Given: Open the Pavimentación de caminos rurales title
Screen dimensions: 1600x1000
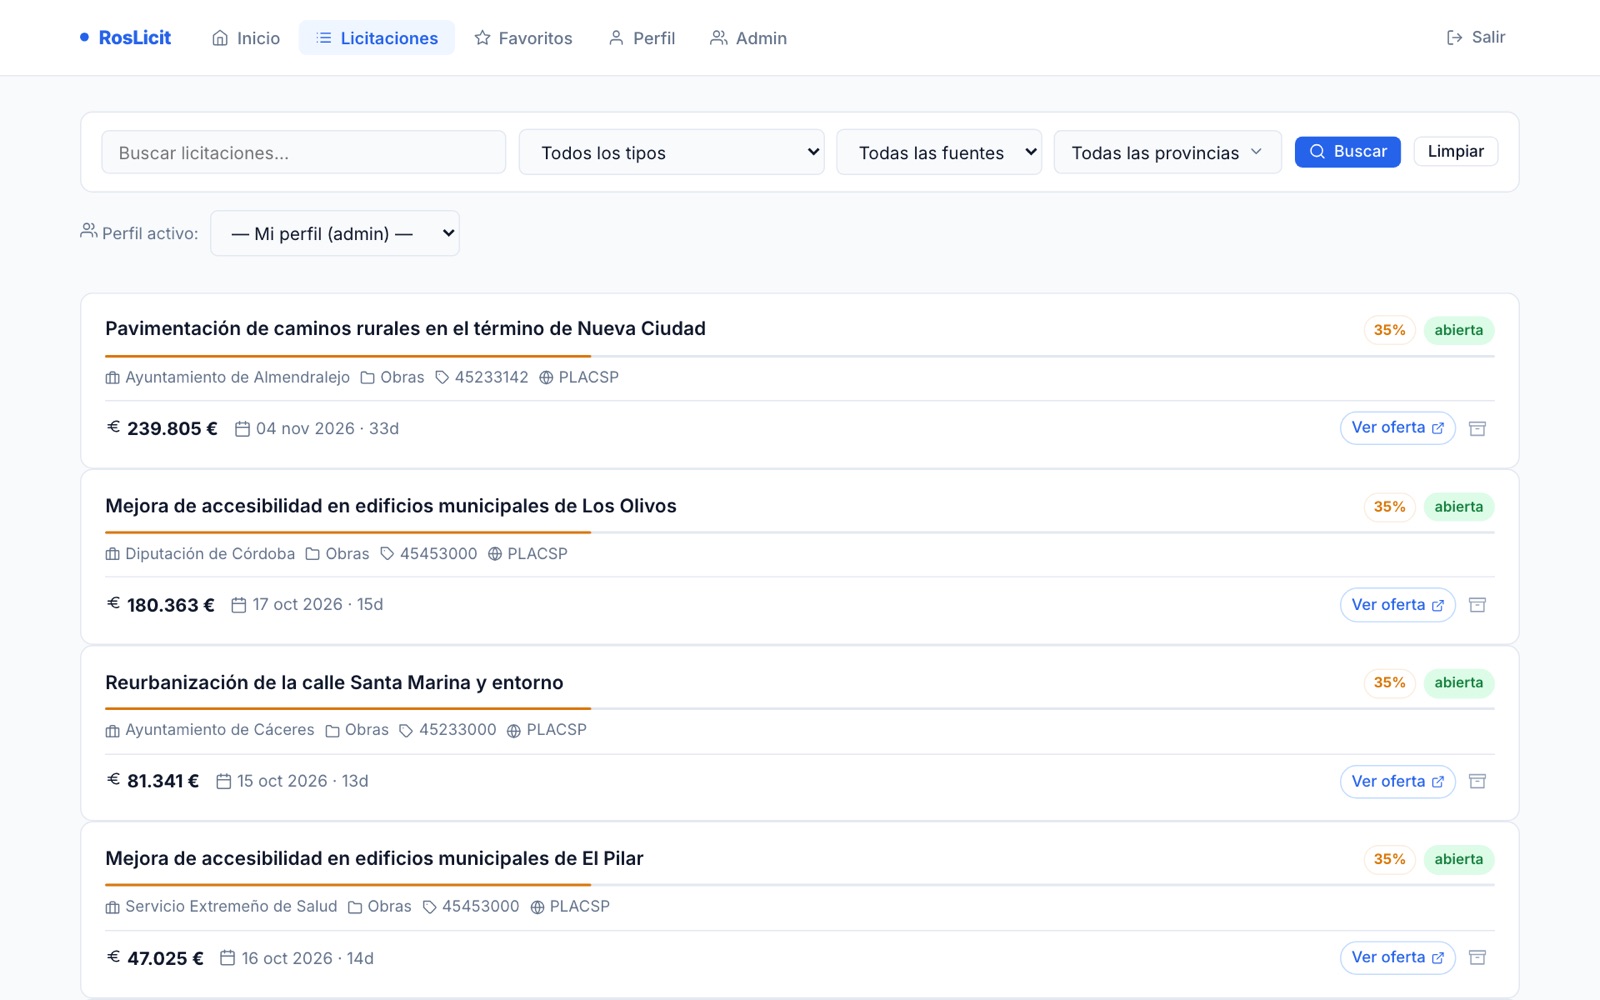Looking at the screenshot, I should (405, 329).
